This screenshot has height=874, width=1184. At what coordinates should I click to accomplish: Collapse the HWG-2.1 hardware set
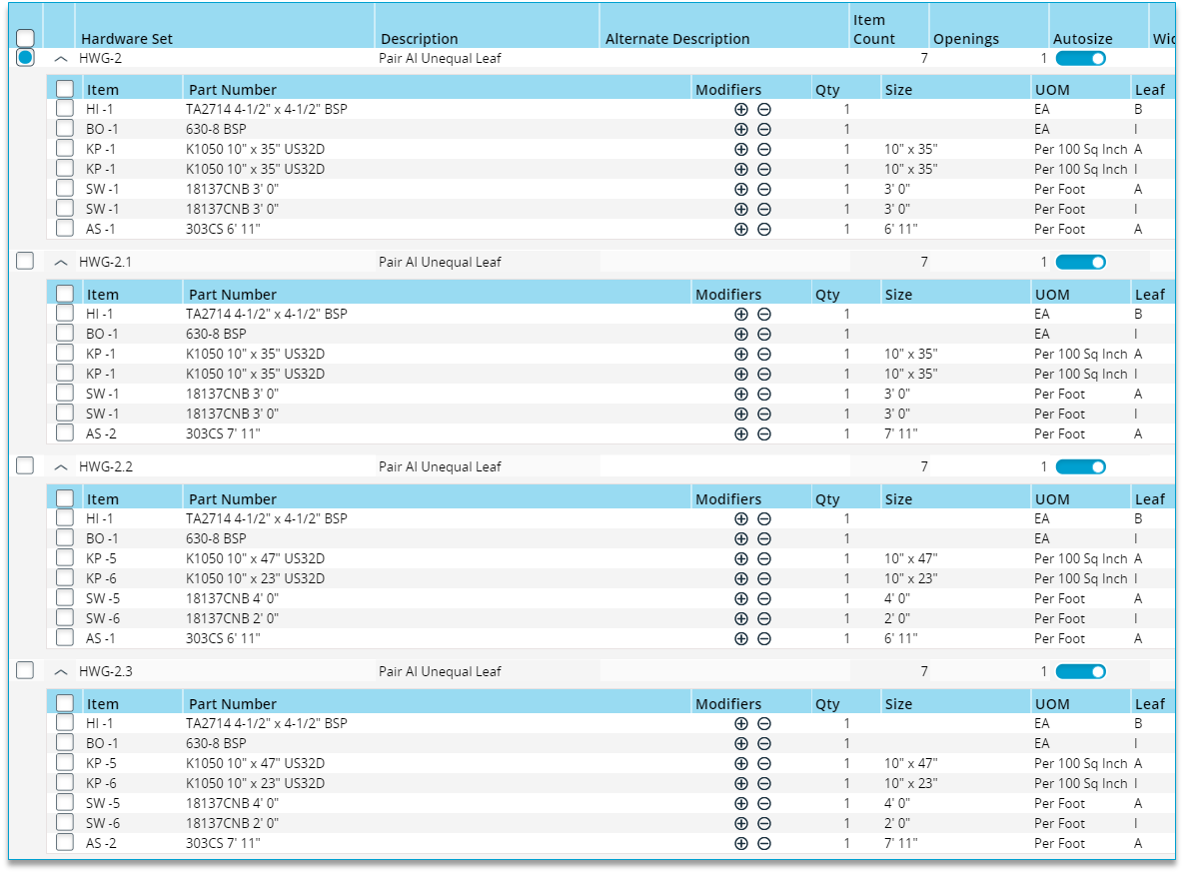pos(60,261)
